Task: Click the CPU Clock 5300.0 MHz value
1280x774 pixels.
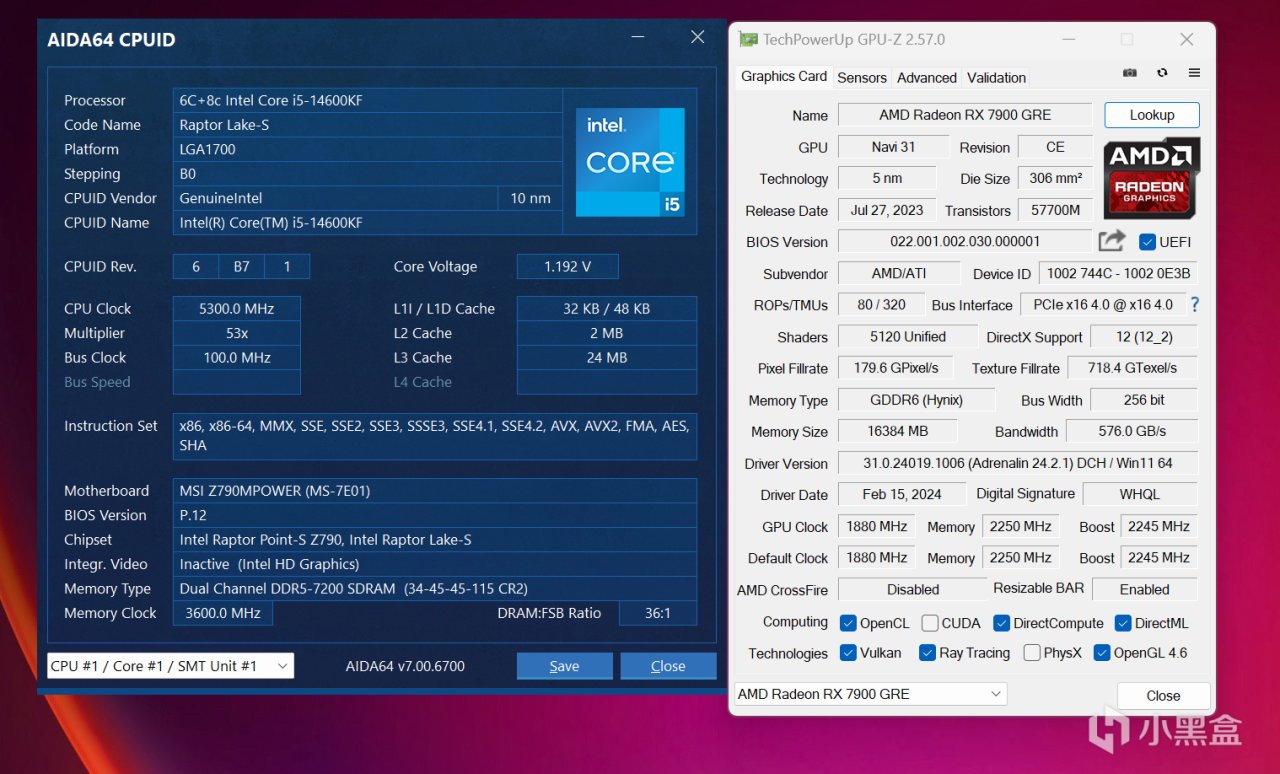Action: coord(237,309)
